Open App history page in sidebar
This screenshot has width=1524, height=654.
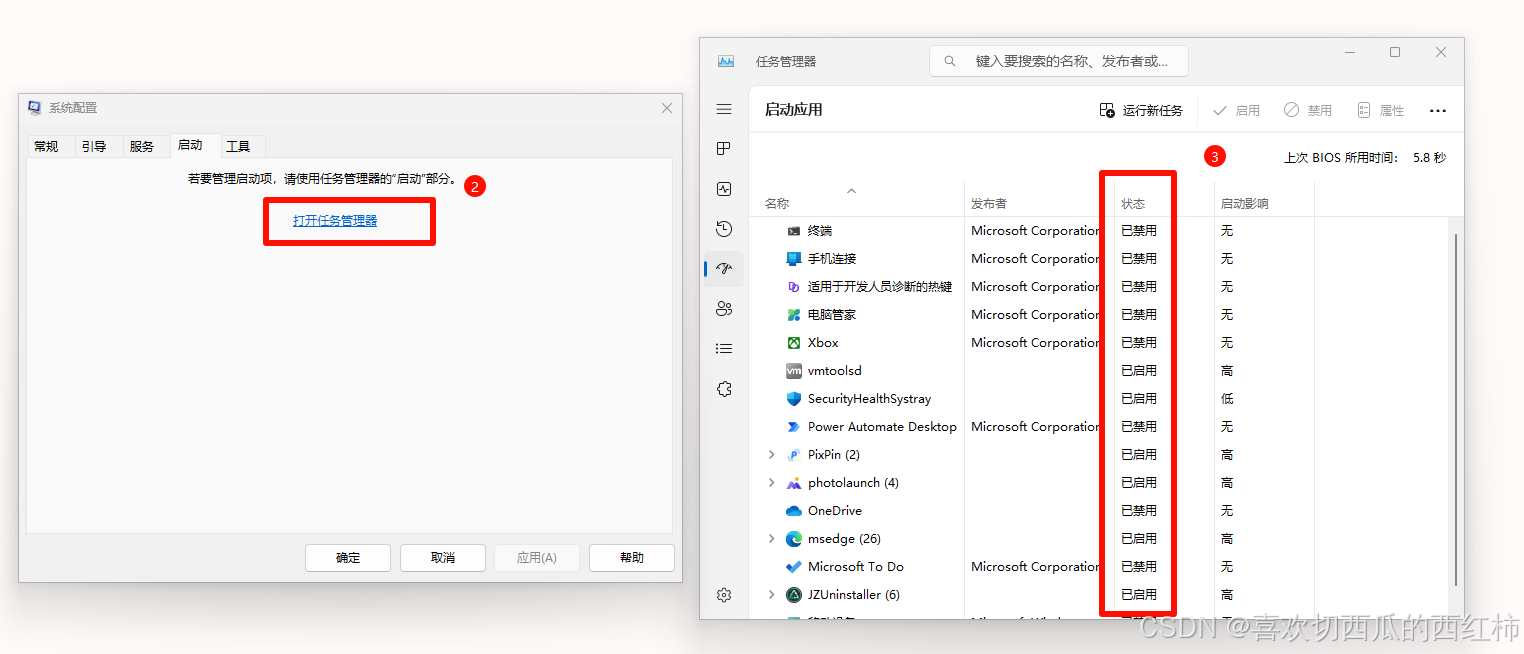click(x=724, y=229)
